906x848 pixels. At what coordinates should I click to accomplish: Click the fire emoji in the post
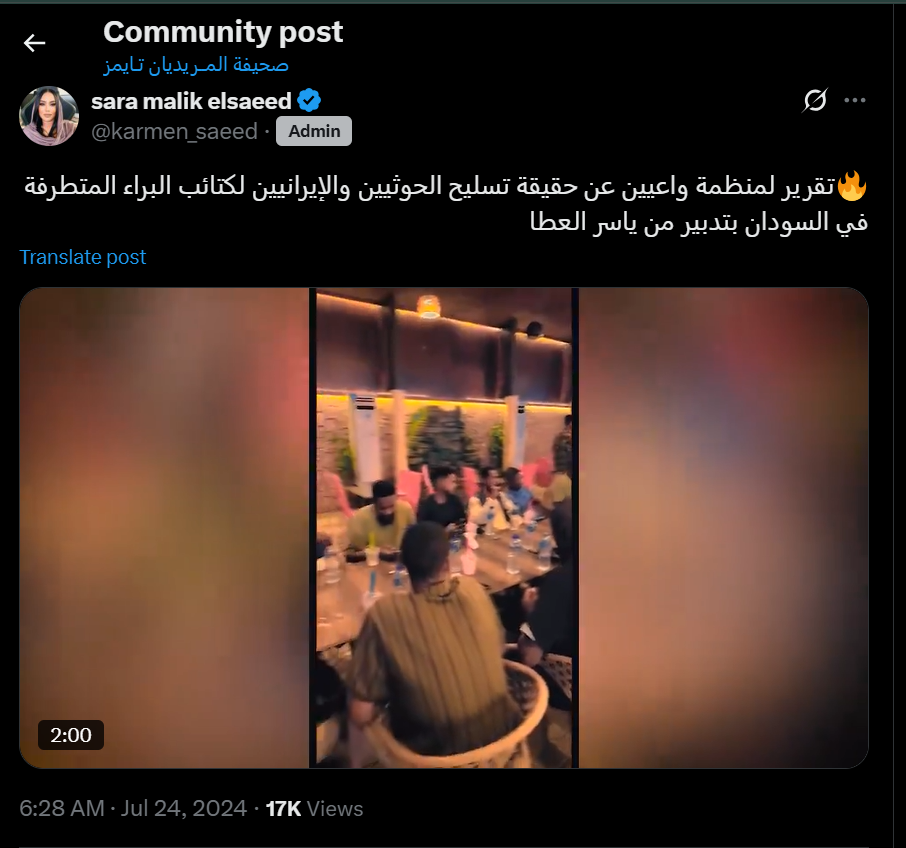852,186
